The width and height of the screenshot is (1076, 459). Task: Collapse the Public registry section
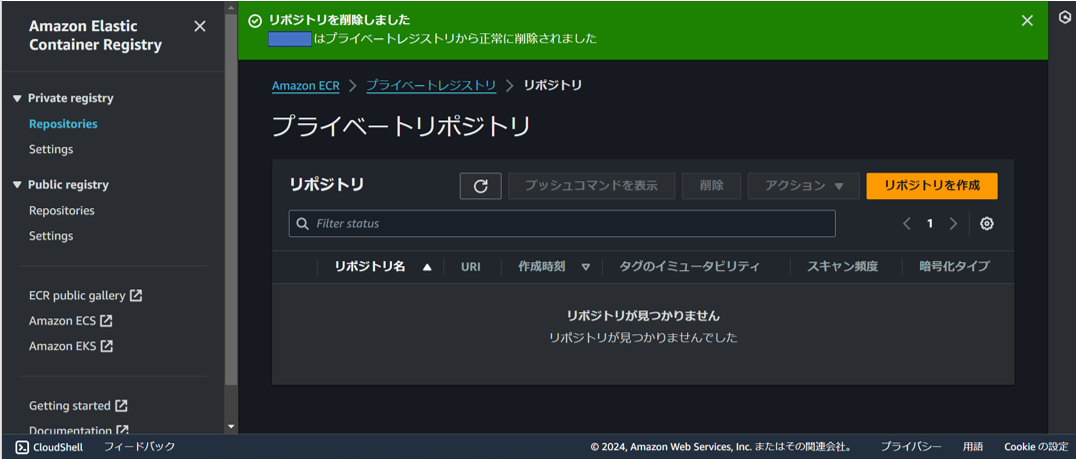(x=18, y=185)
